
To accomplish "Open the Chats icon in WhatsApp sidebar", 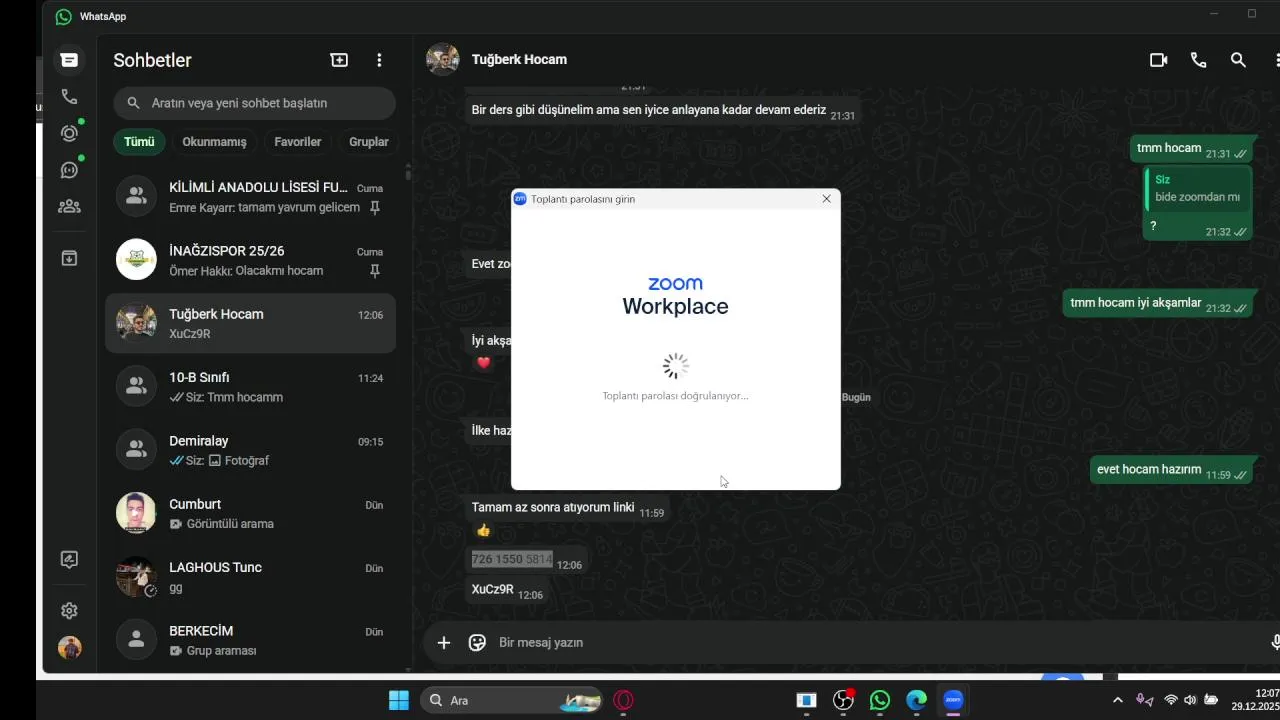I will pyautogui.click(x=69, y=60).
